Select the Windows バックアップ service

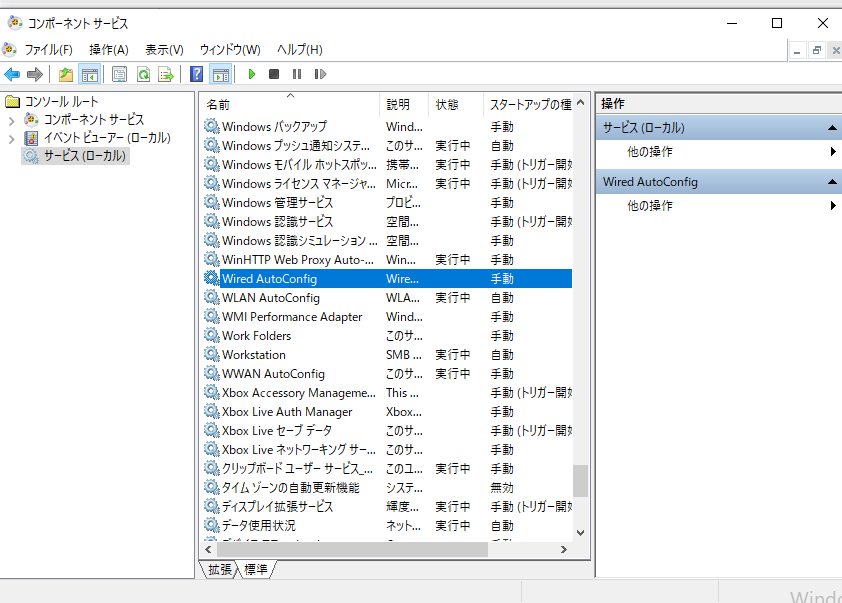click(x=387, y=127)
